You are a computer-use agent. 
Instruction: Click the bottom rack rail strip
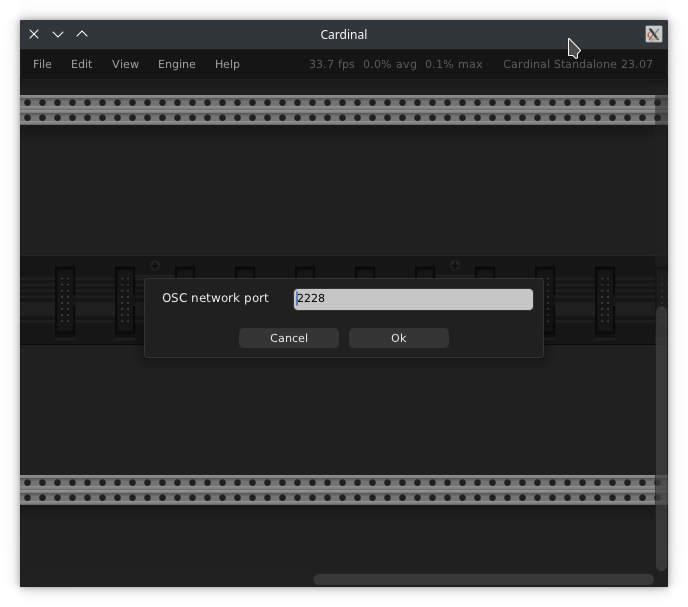point(338,490)
